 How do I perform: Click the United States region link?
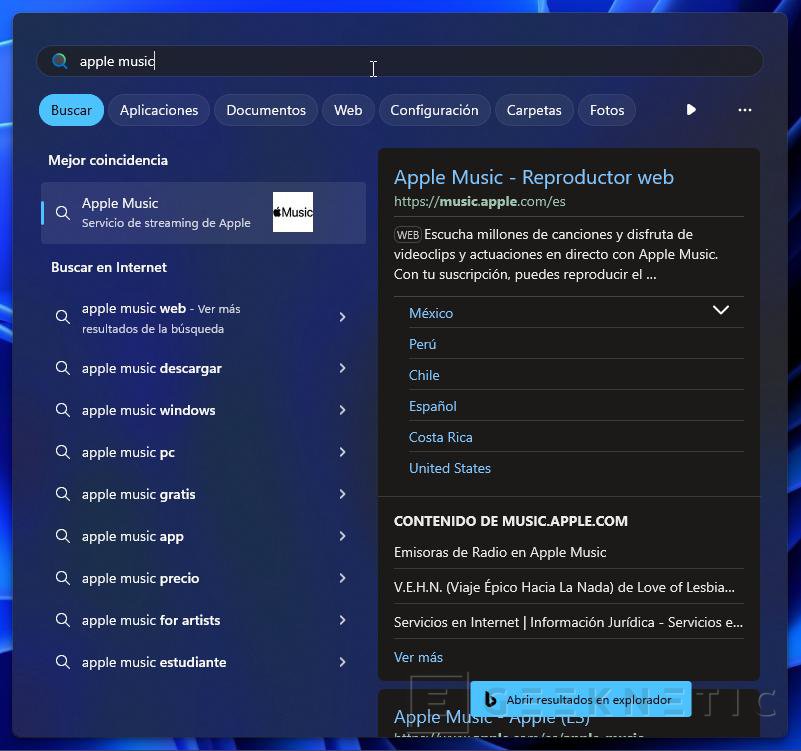(449, 468)
